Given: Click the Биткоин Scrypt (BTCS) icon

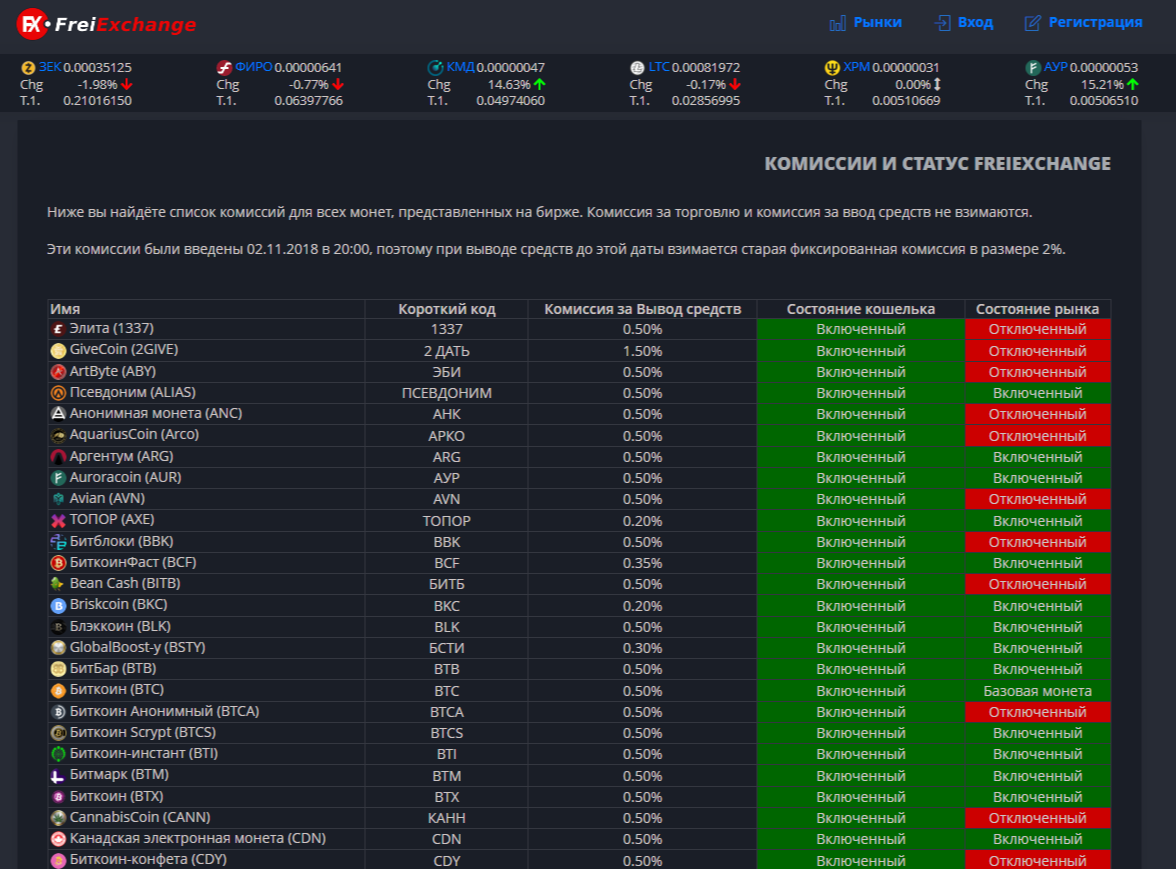Looking at the screenshot, I should coord(58,733).
